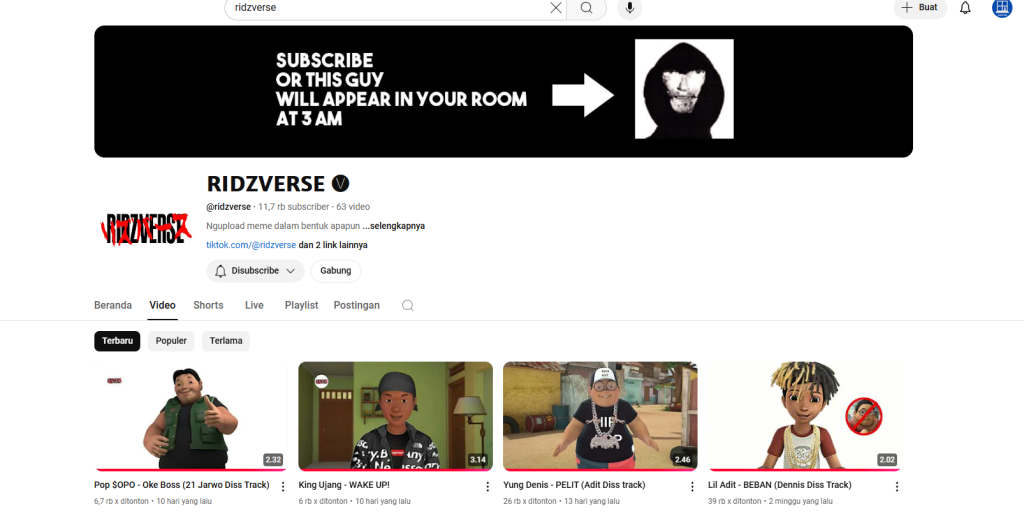The width and height of the screenshot is (1024, 523).
Task: Go to the Live tab
Action: 254,305
